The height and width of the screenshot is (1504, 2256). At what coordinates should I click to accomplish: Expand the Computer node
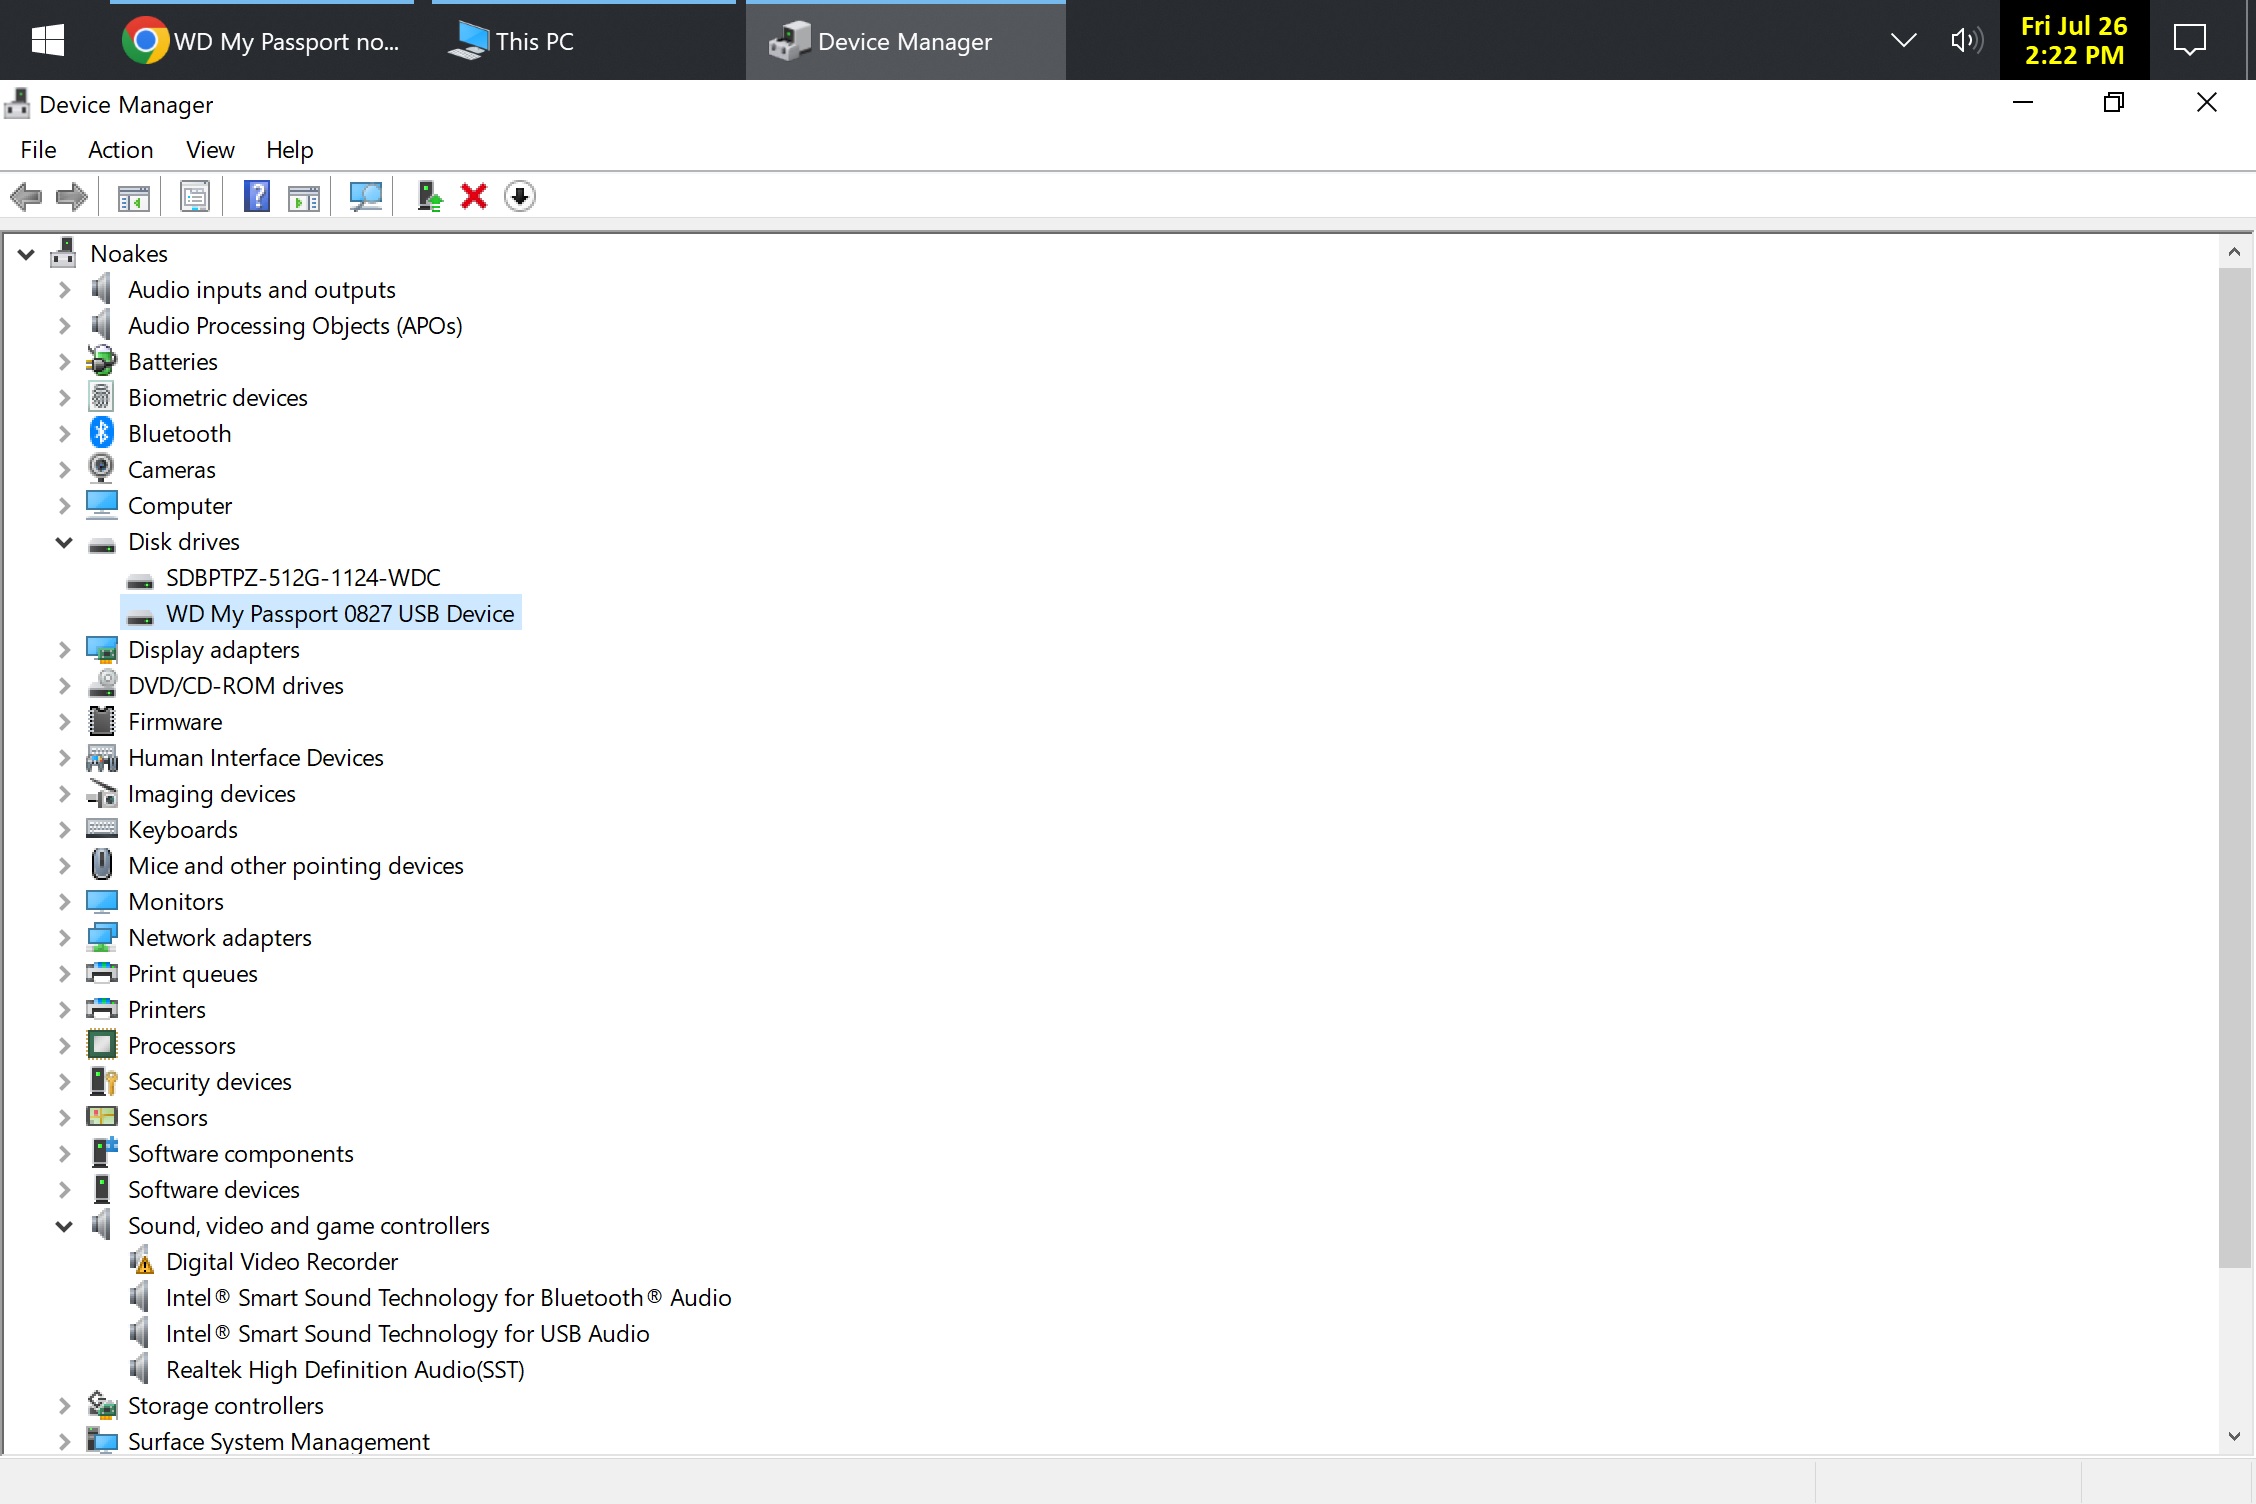pos(64,506)
